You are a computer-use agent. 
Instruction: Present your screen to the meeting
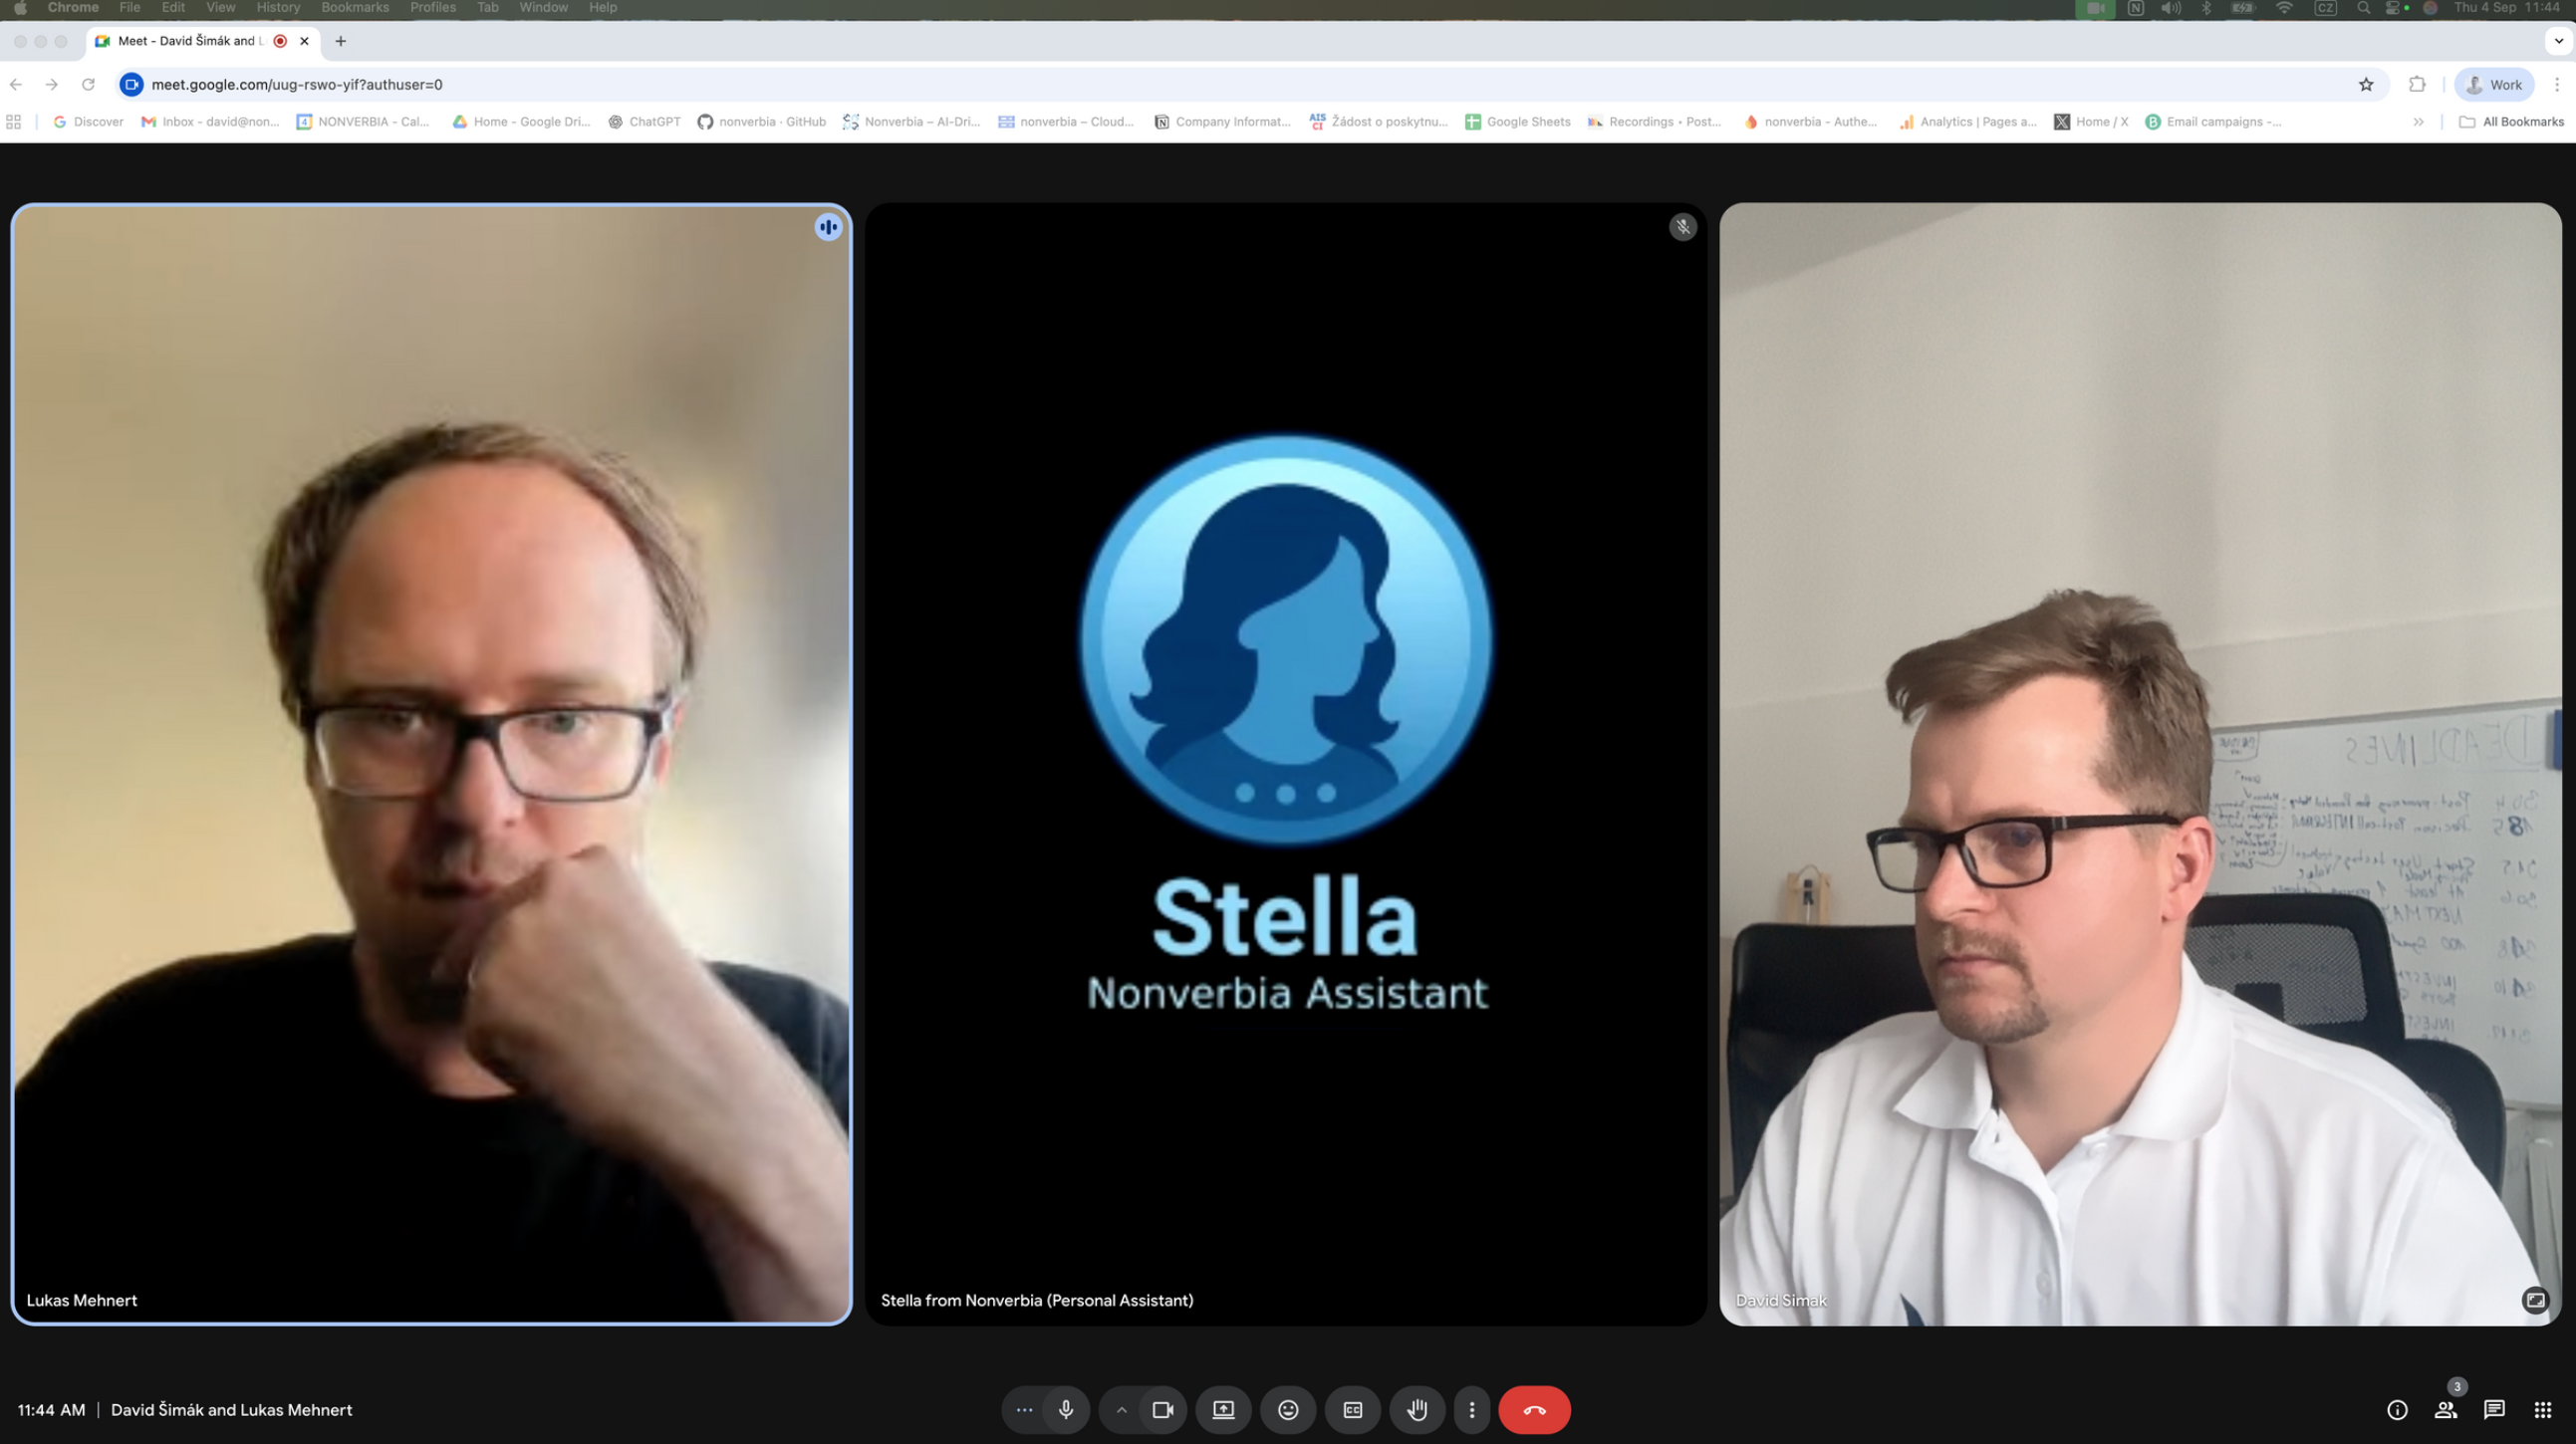pyautogui.click(x=1223, y=1410)
